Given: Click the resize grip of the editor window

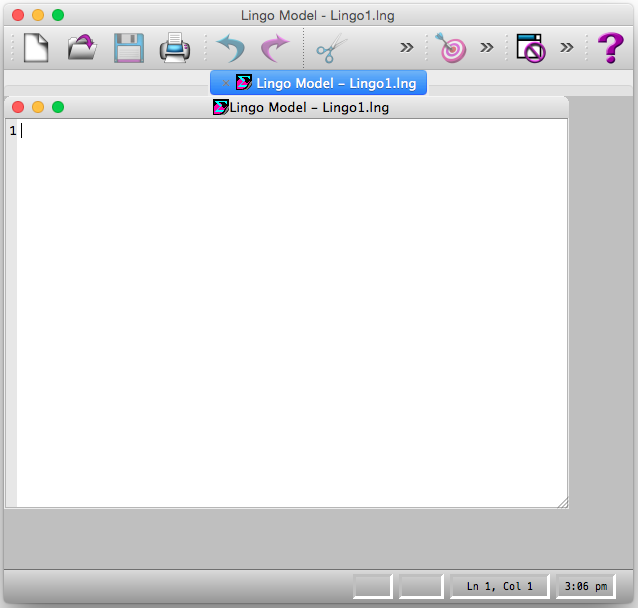Looking at the screenshot, I should coord(562,502).
